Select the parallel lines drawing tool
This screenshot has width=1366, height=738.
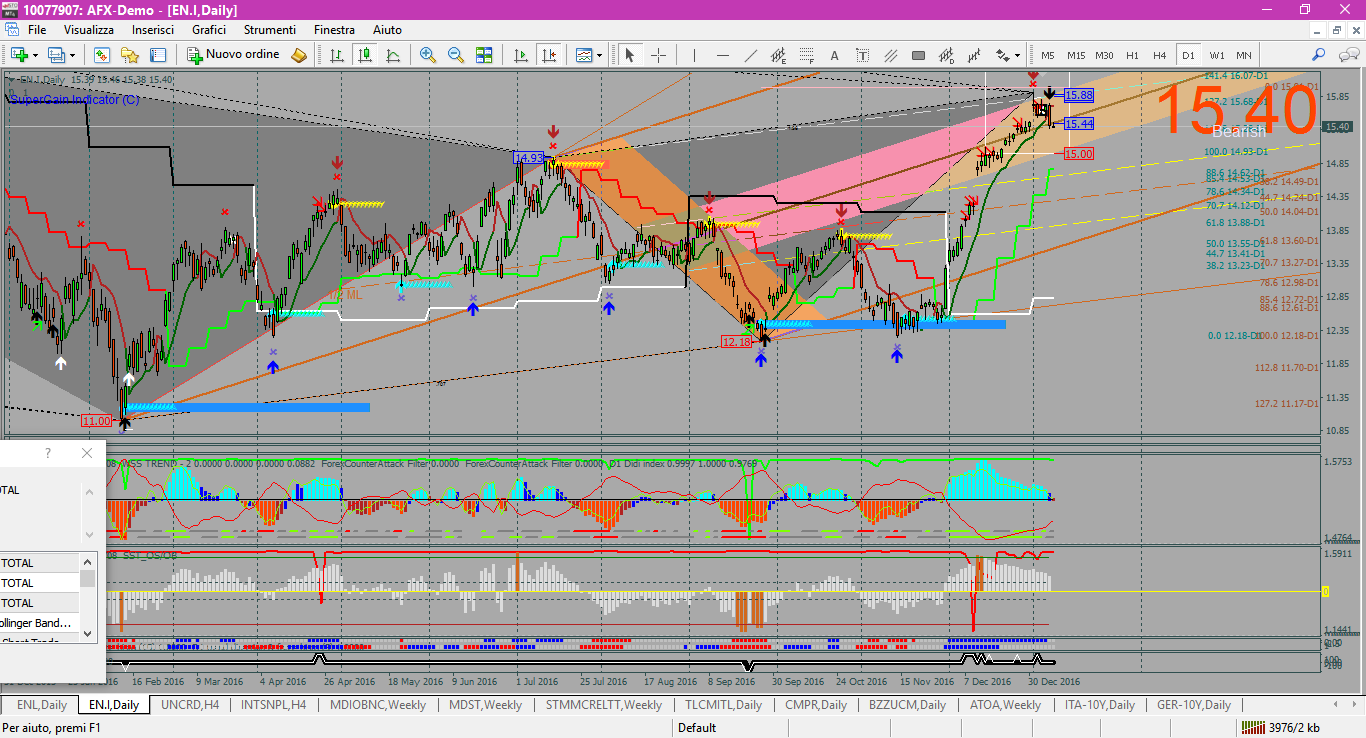pyautogui.click(x=890, y=55)
